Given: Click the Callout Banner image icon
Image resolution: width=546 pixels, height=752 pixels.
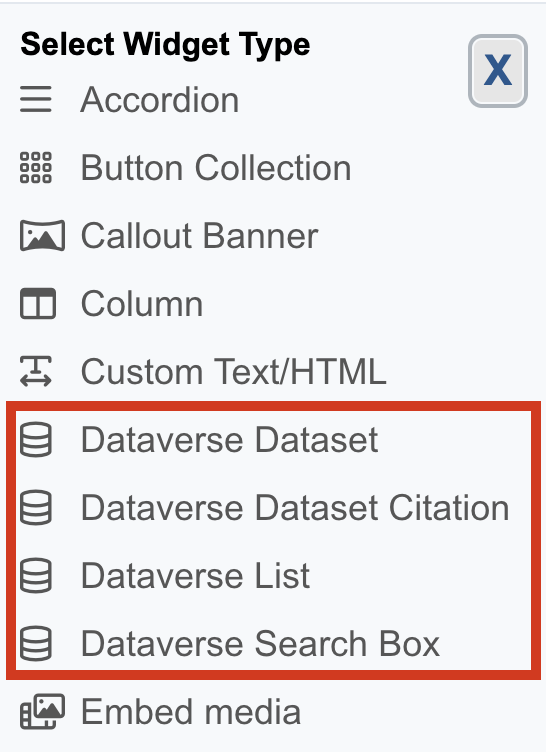Looking at the screenshot, I should point(42,235).
